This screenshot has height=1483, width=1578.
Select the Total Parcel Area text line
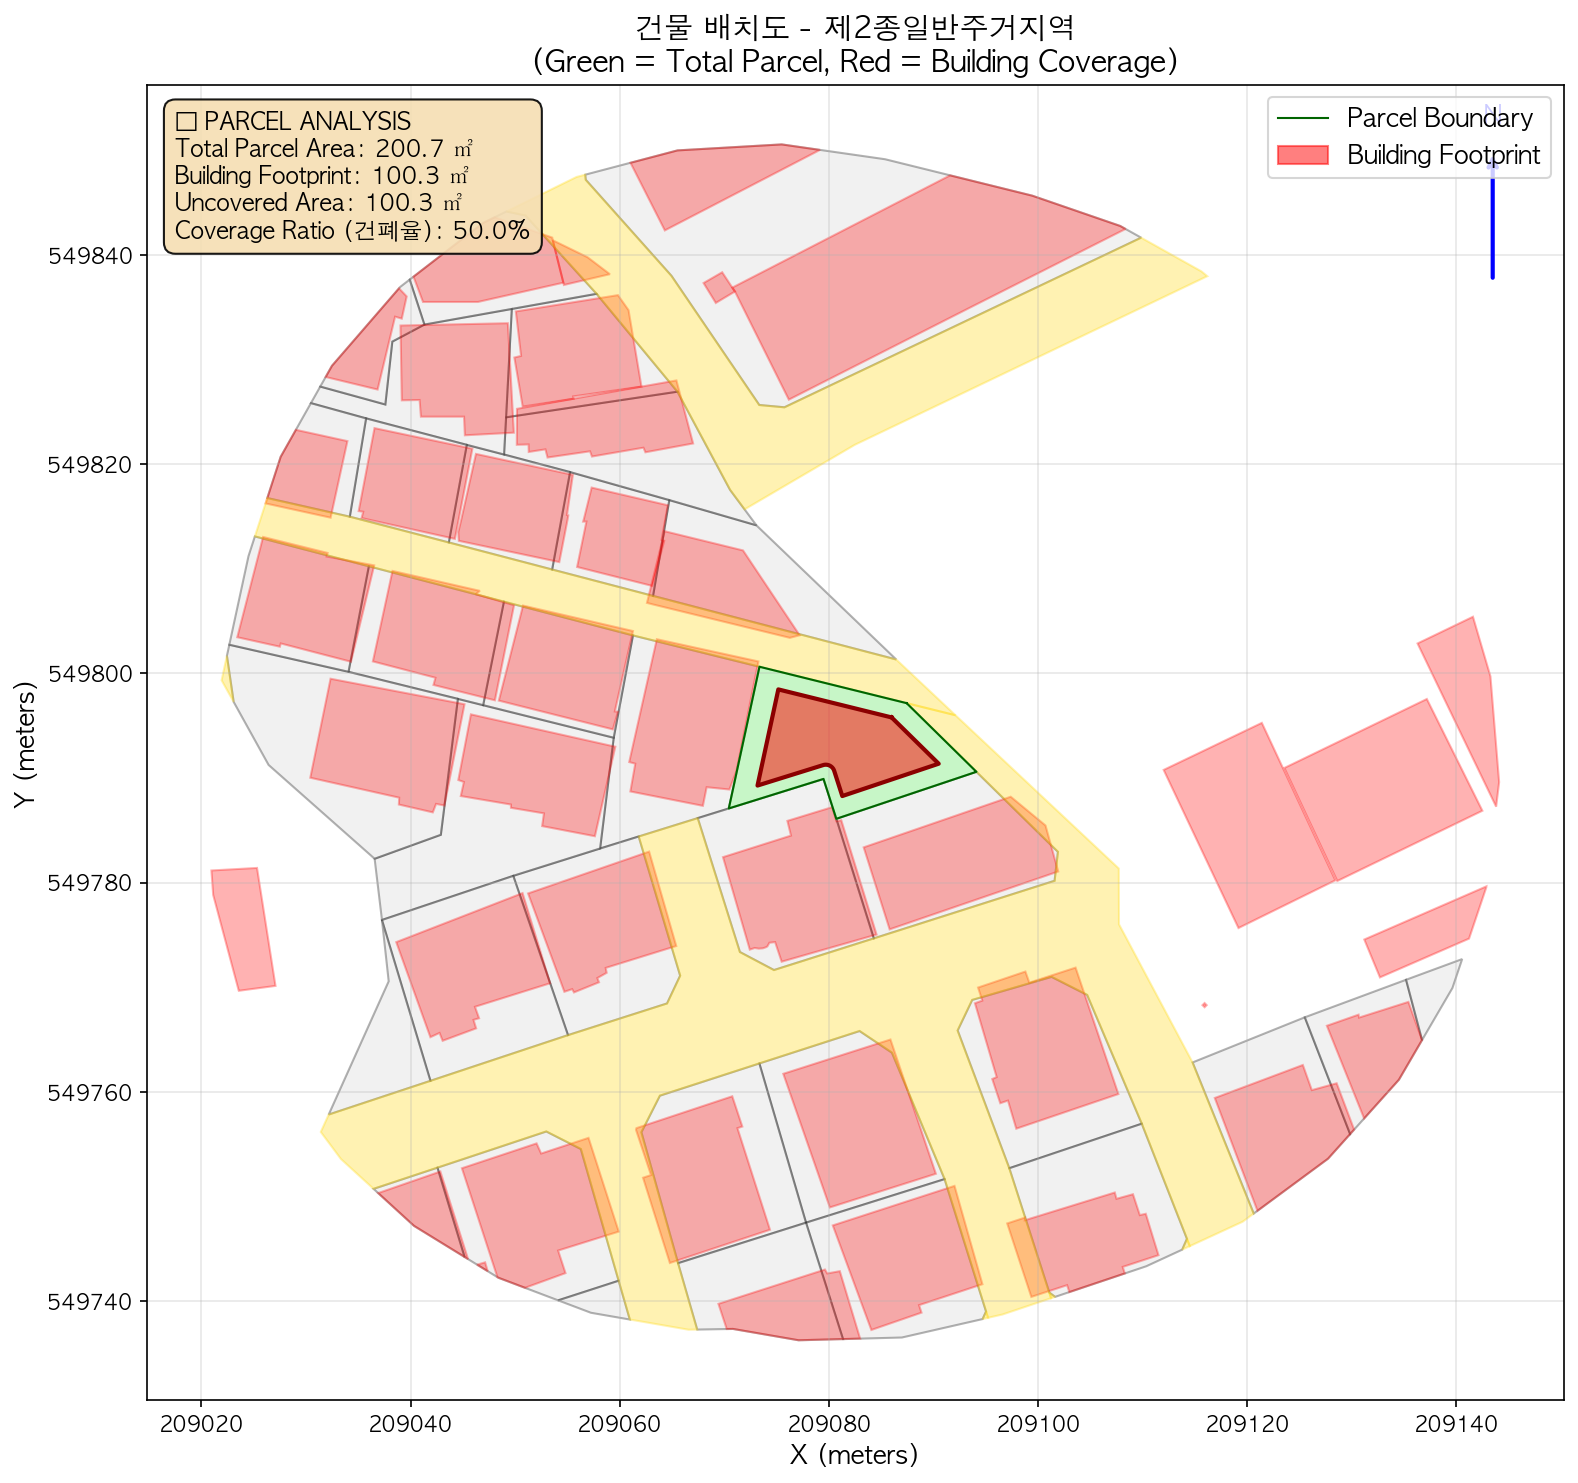pos(323,149)
